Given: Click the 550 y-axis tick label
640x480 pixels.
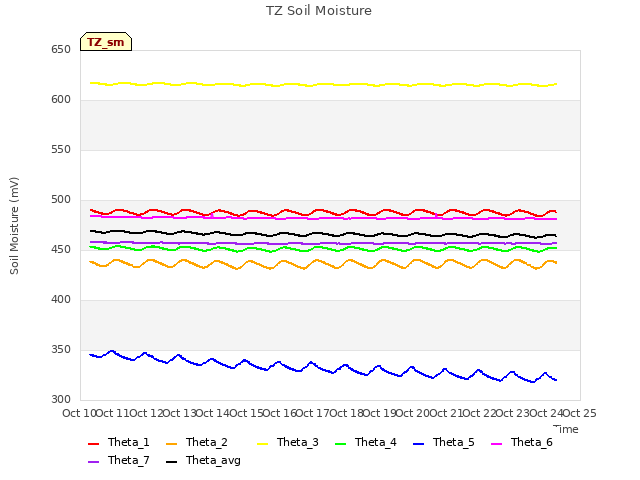Looking at the screenshot, I should tap(61, 149).
